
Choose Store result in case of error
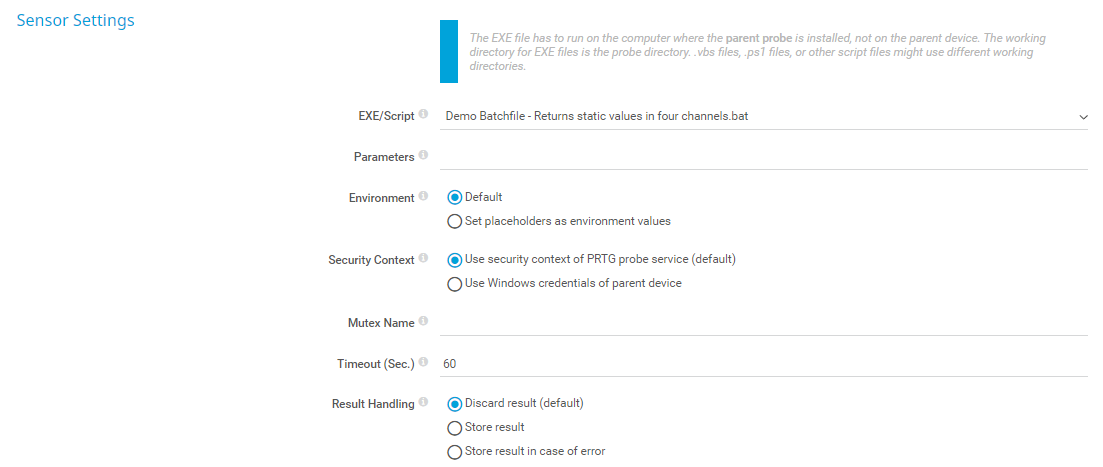[x=455, y=452]
